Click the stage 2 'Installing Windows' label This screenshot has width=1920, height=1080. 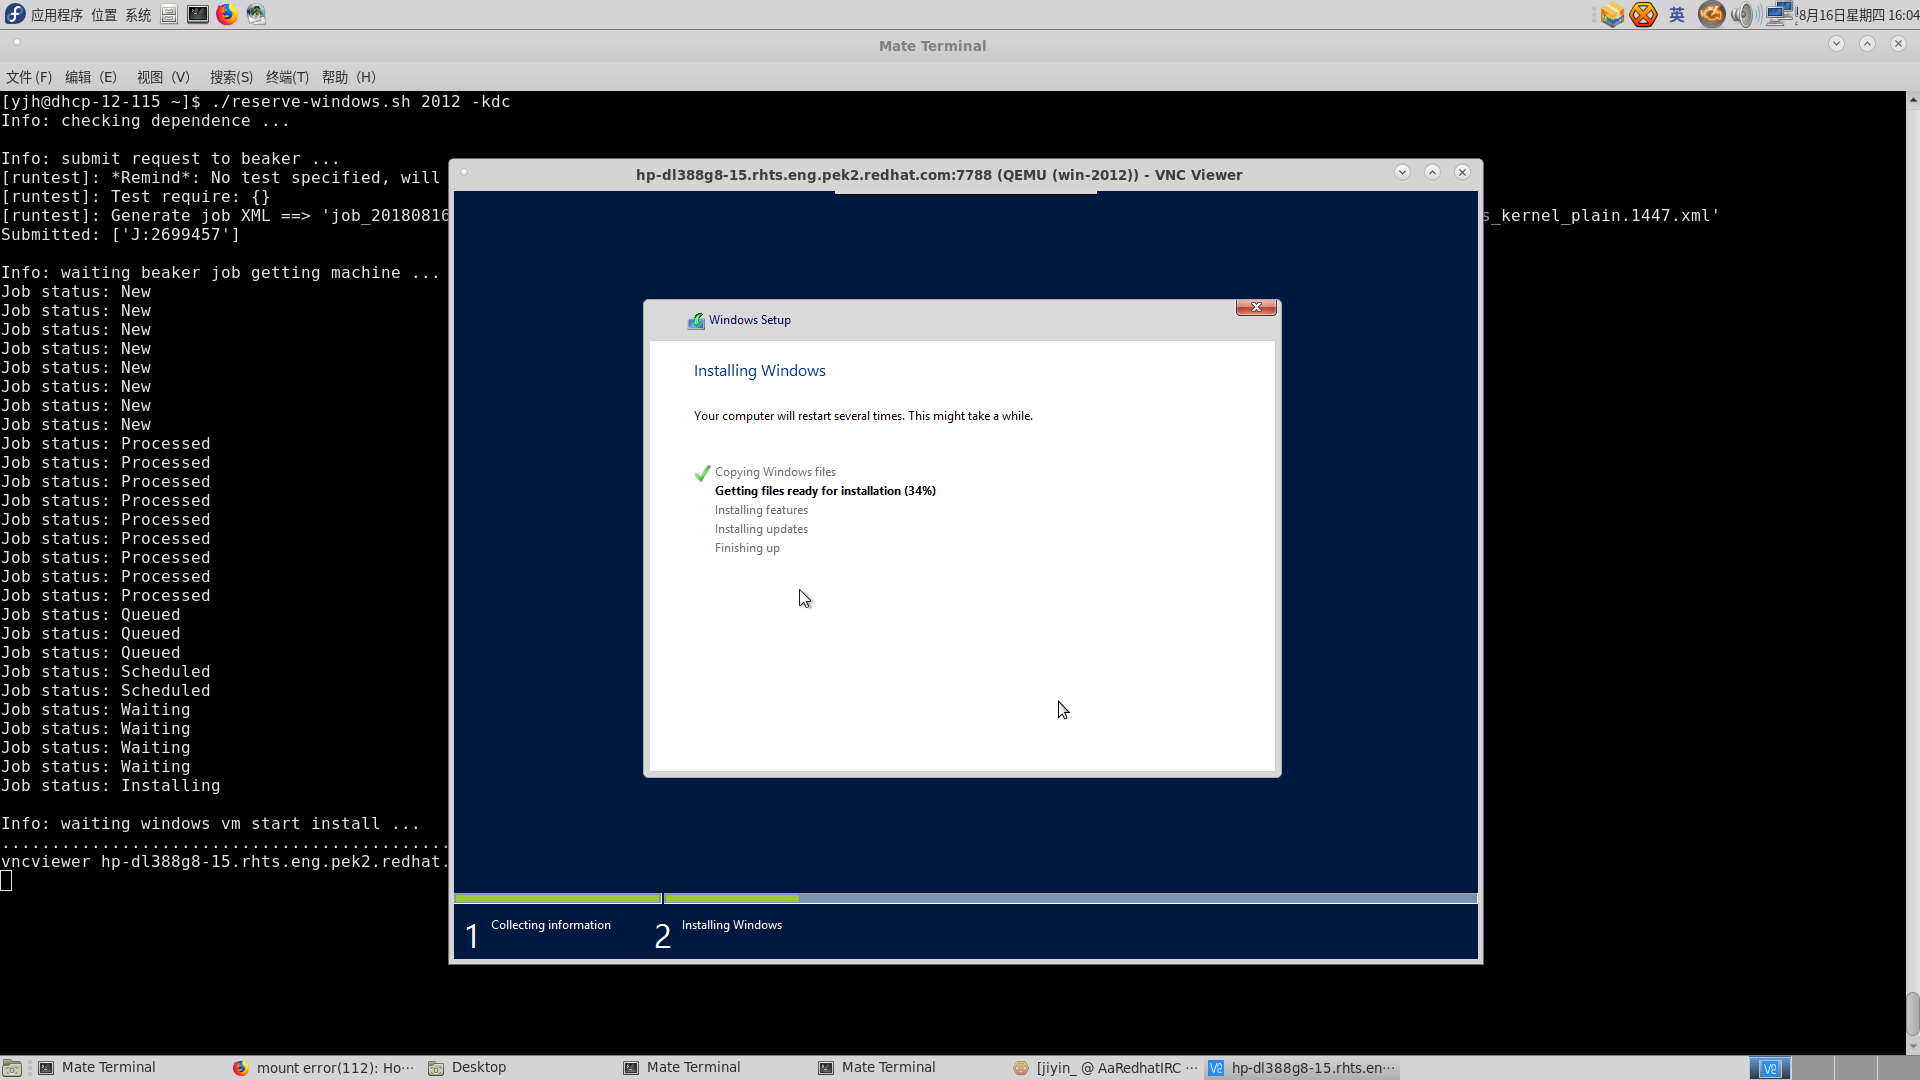tap(732, 925)
